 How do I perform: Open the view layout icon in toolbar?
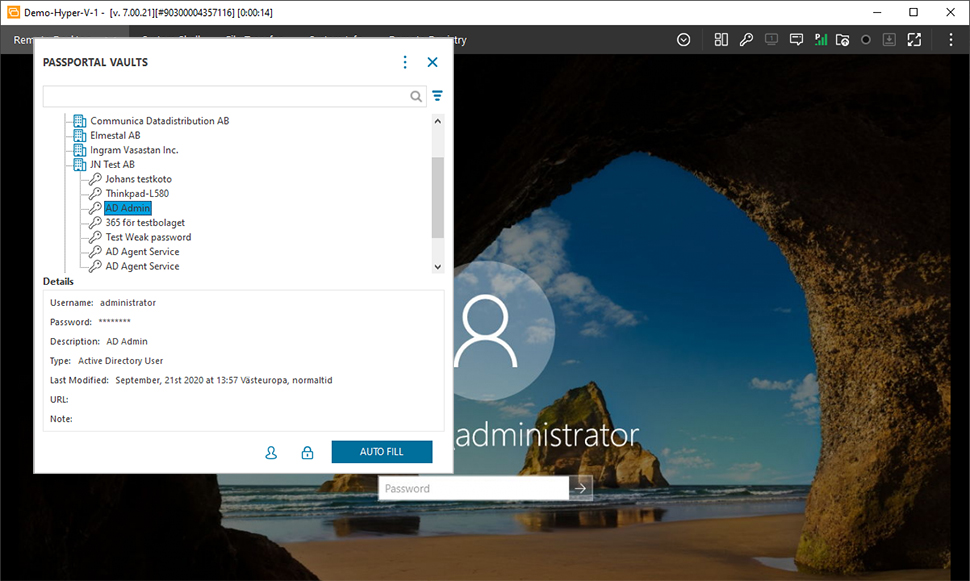coord(721,40)
